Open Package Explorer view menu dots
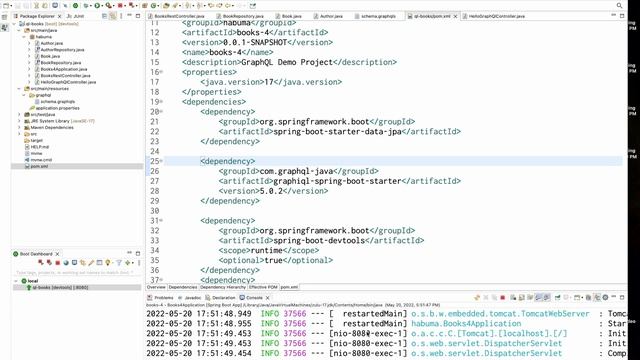Viewport: 640px width, 360px height. click(x=121, y=16)
